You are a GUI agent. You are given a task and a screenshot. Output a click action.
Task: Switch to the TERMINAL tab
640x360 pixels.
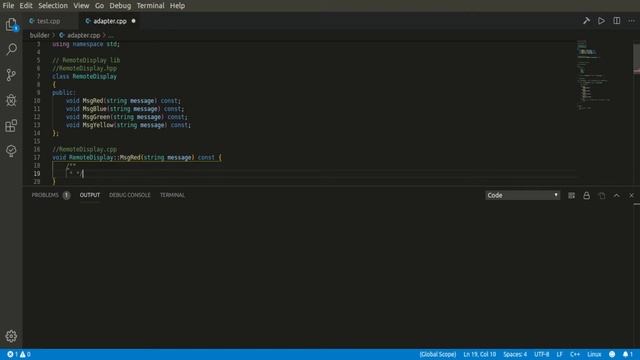click(172, 195)
